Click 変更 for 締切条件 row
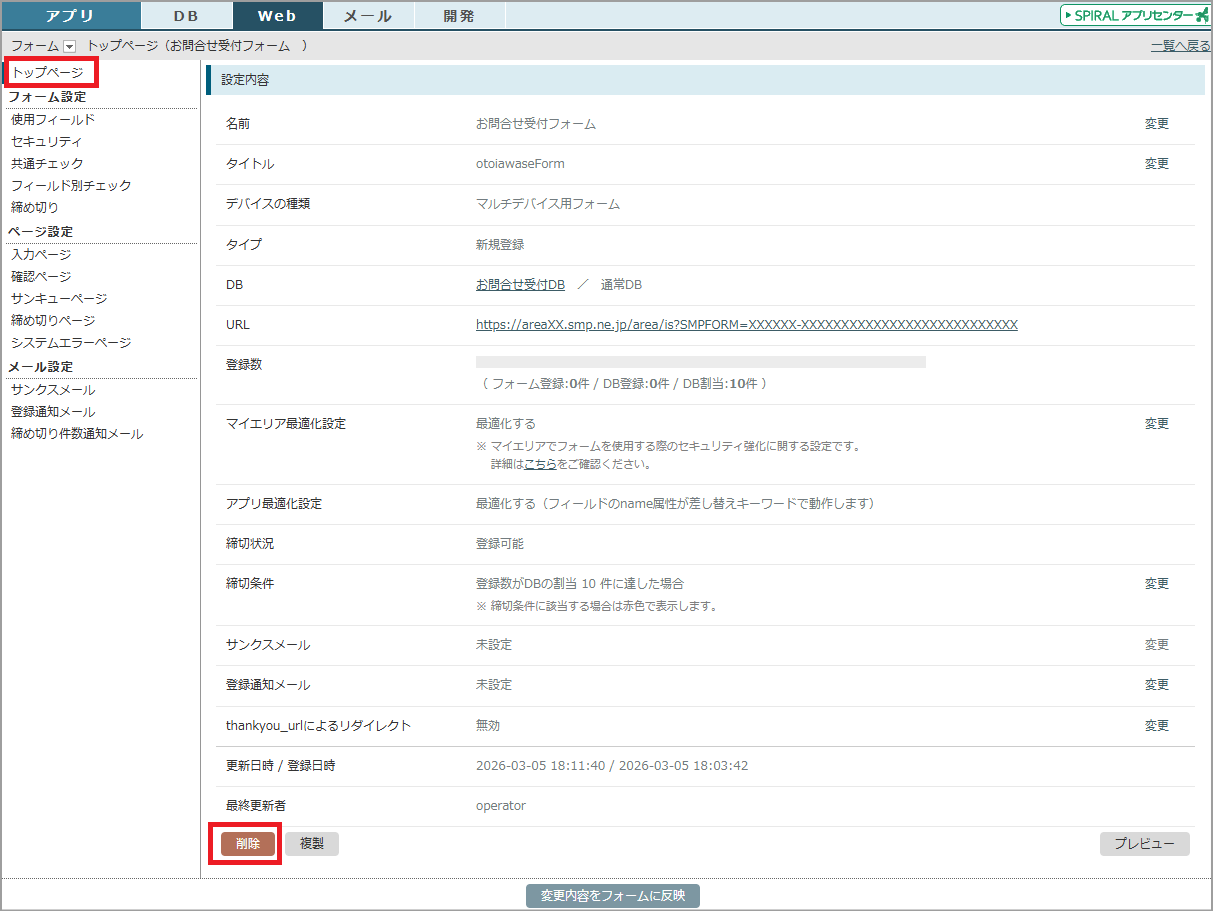The width and height of the screenshot is (1213, 911). coord(1156,584)
